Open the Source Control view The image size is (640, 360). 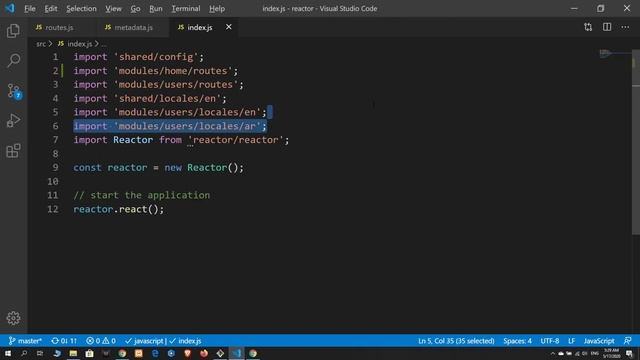point(14,91)
